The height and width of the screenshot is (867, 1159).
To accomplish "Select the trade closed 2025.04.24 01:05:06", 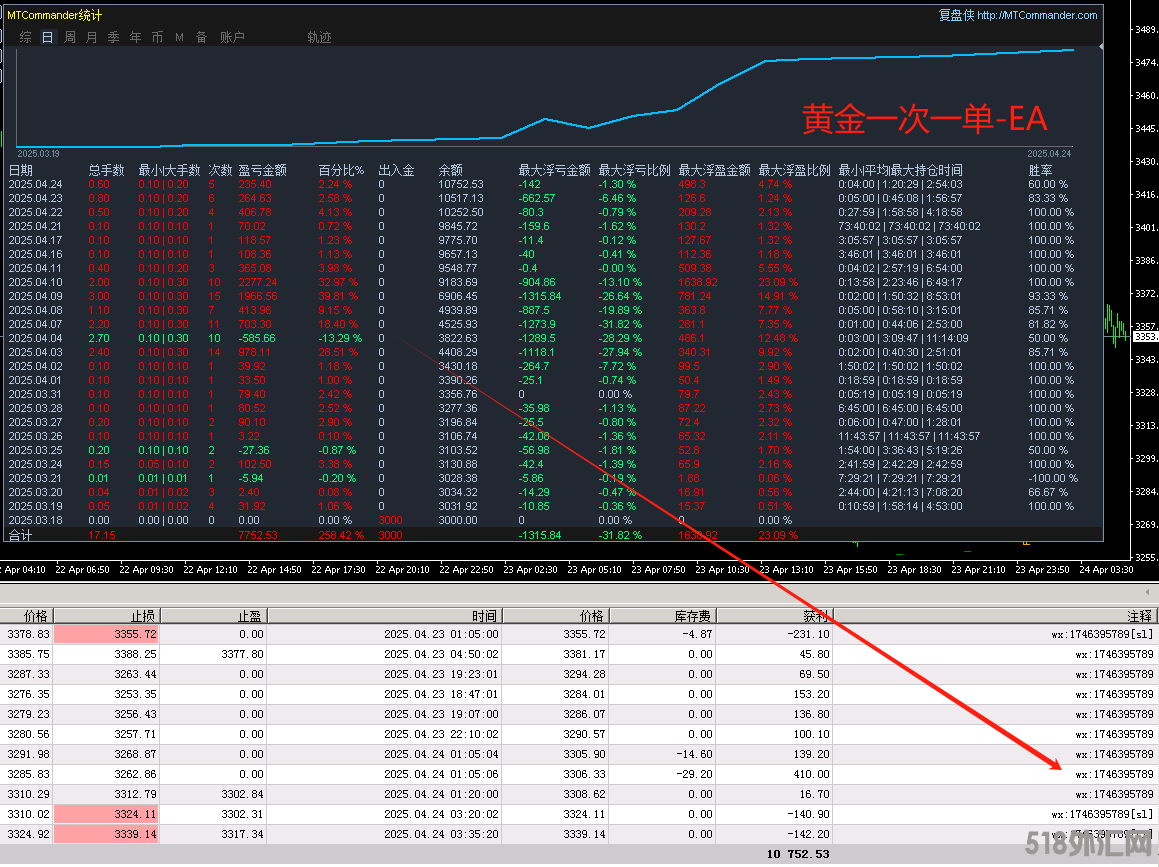I will (578, 775).
